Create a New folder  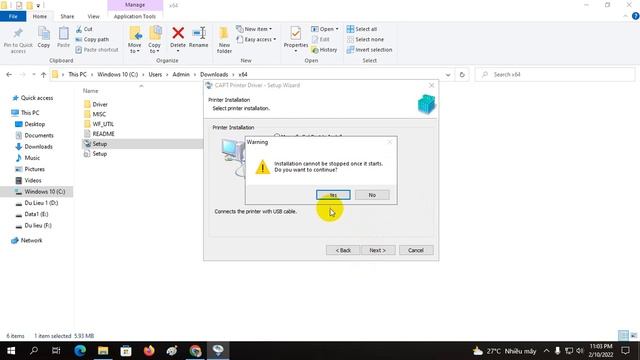(224, 40)
